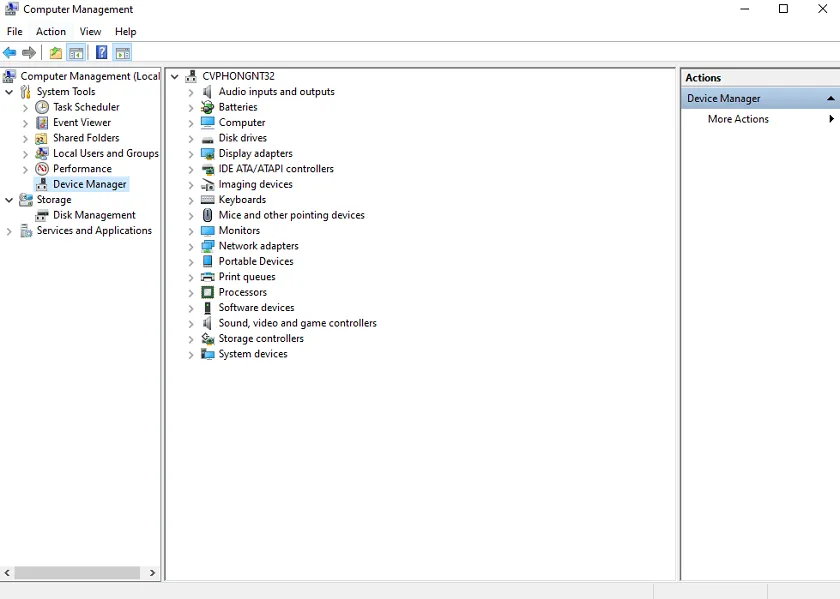The height and width of the screenshot is (599, 840).
Task: Expand the Network adapters category
Action: (190, 245)
